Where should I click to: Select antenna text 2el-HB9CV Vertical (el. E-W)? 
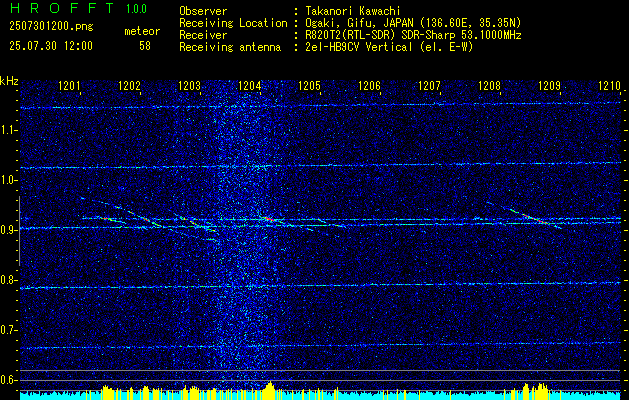pos(389,47)
